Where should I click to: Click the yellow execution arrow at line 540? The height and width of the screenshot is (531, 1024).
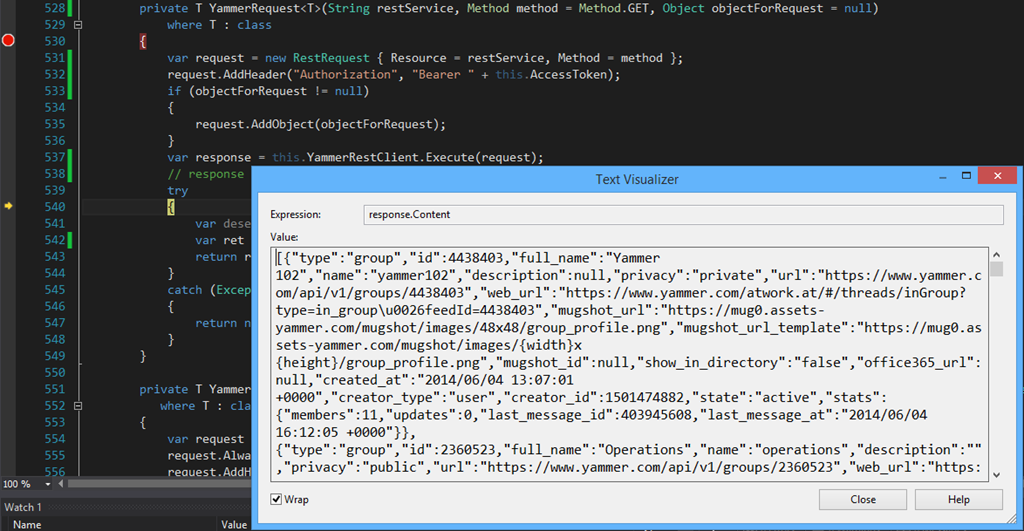(x=9, y=206)
